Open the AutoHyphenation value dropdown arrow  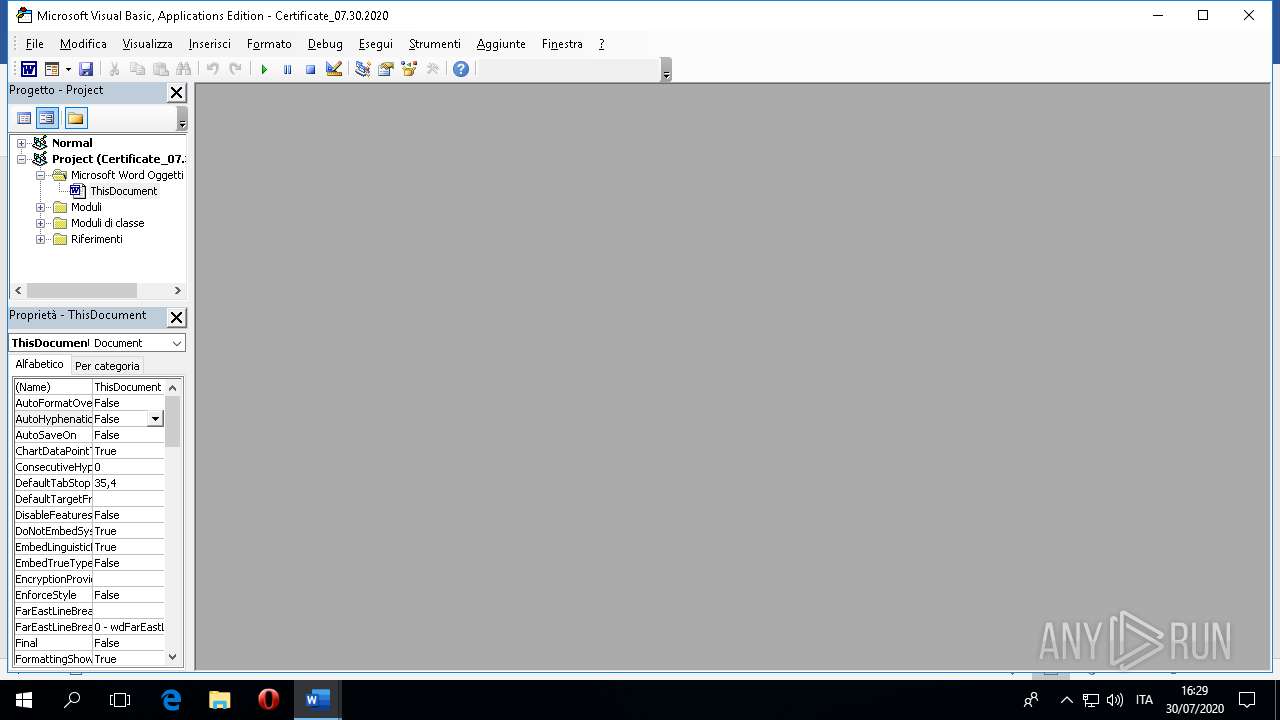pos(155,419)
